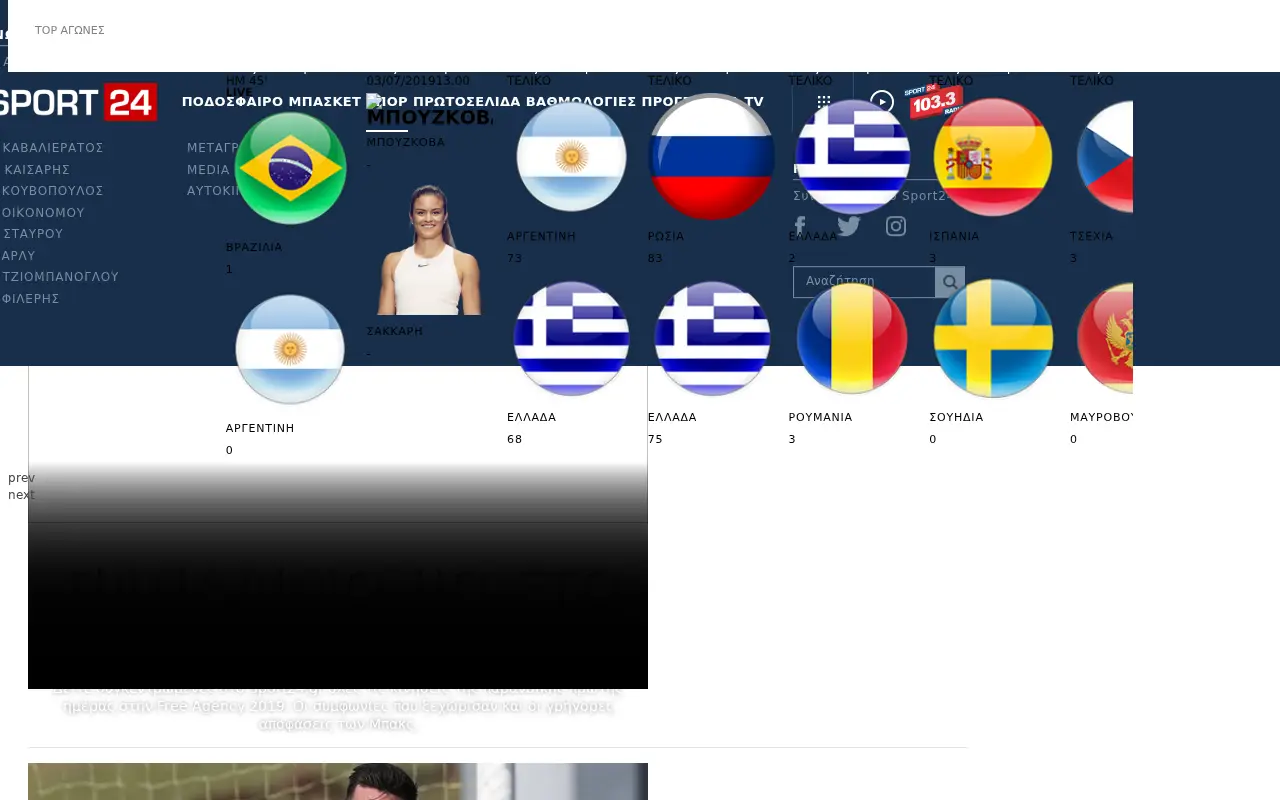Click the next carousel control
The height and width of the screenshot is (800, 1280).
click(x=21, y=495)
